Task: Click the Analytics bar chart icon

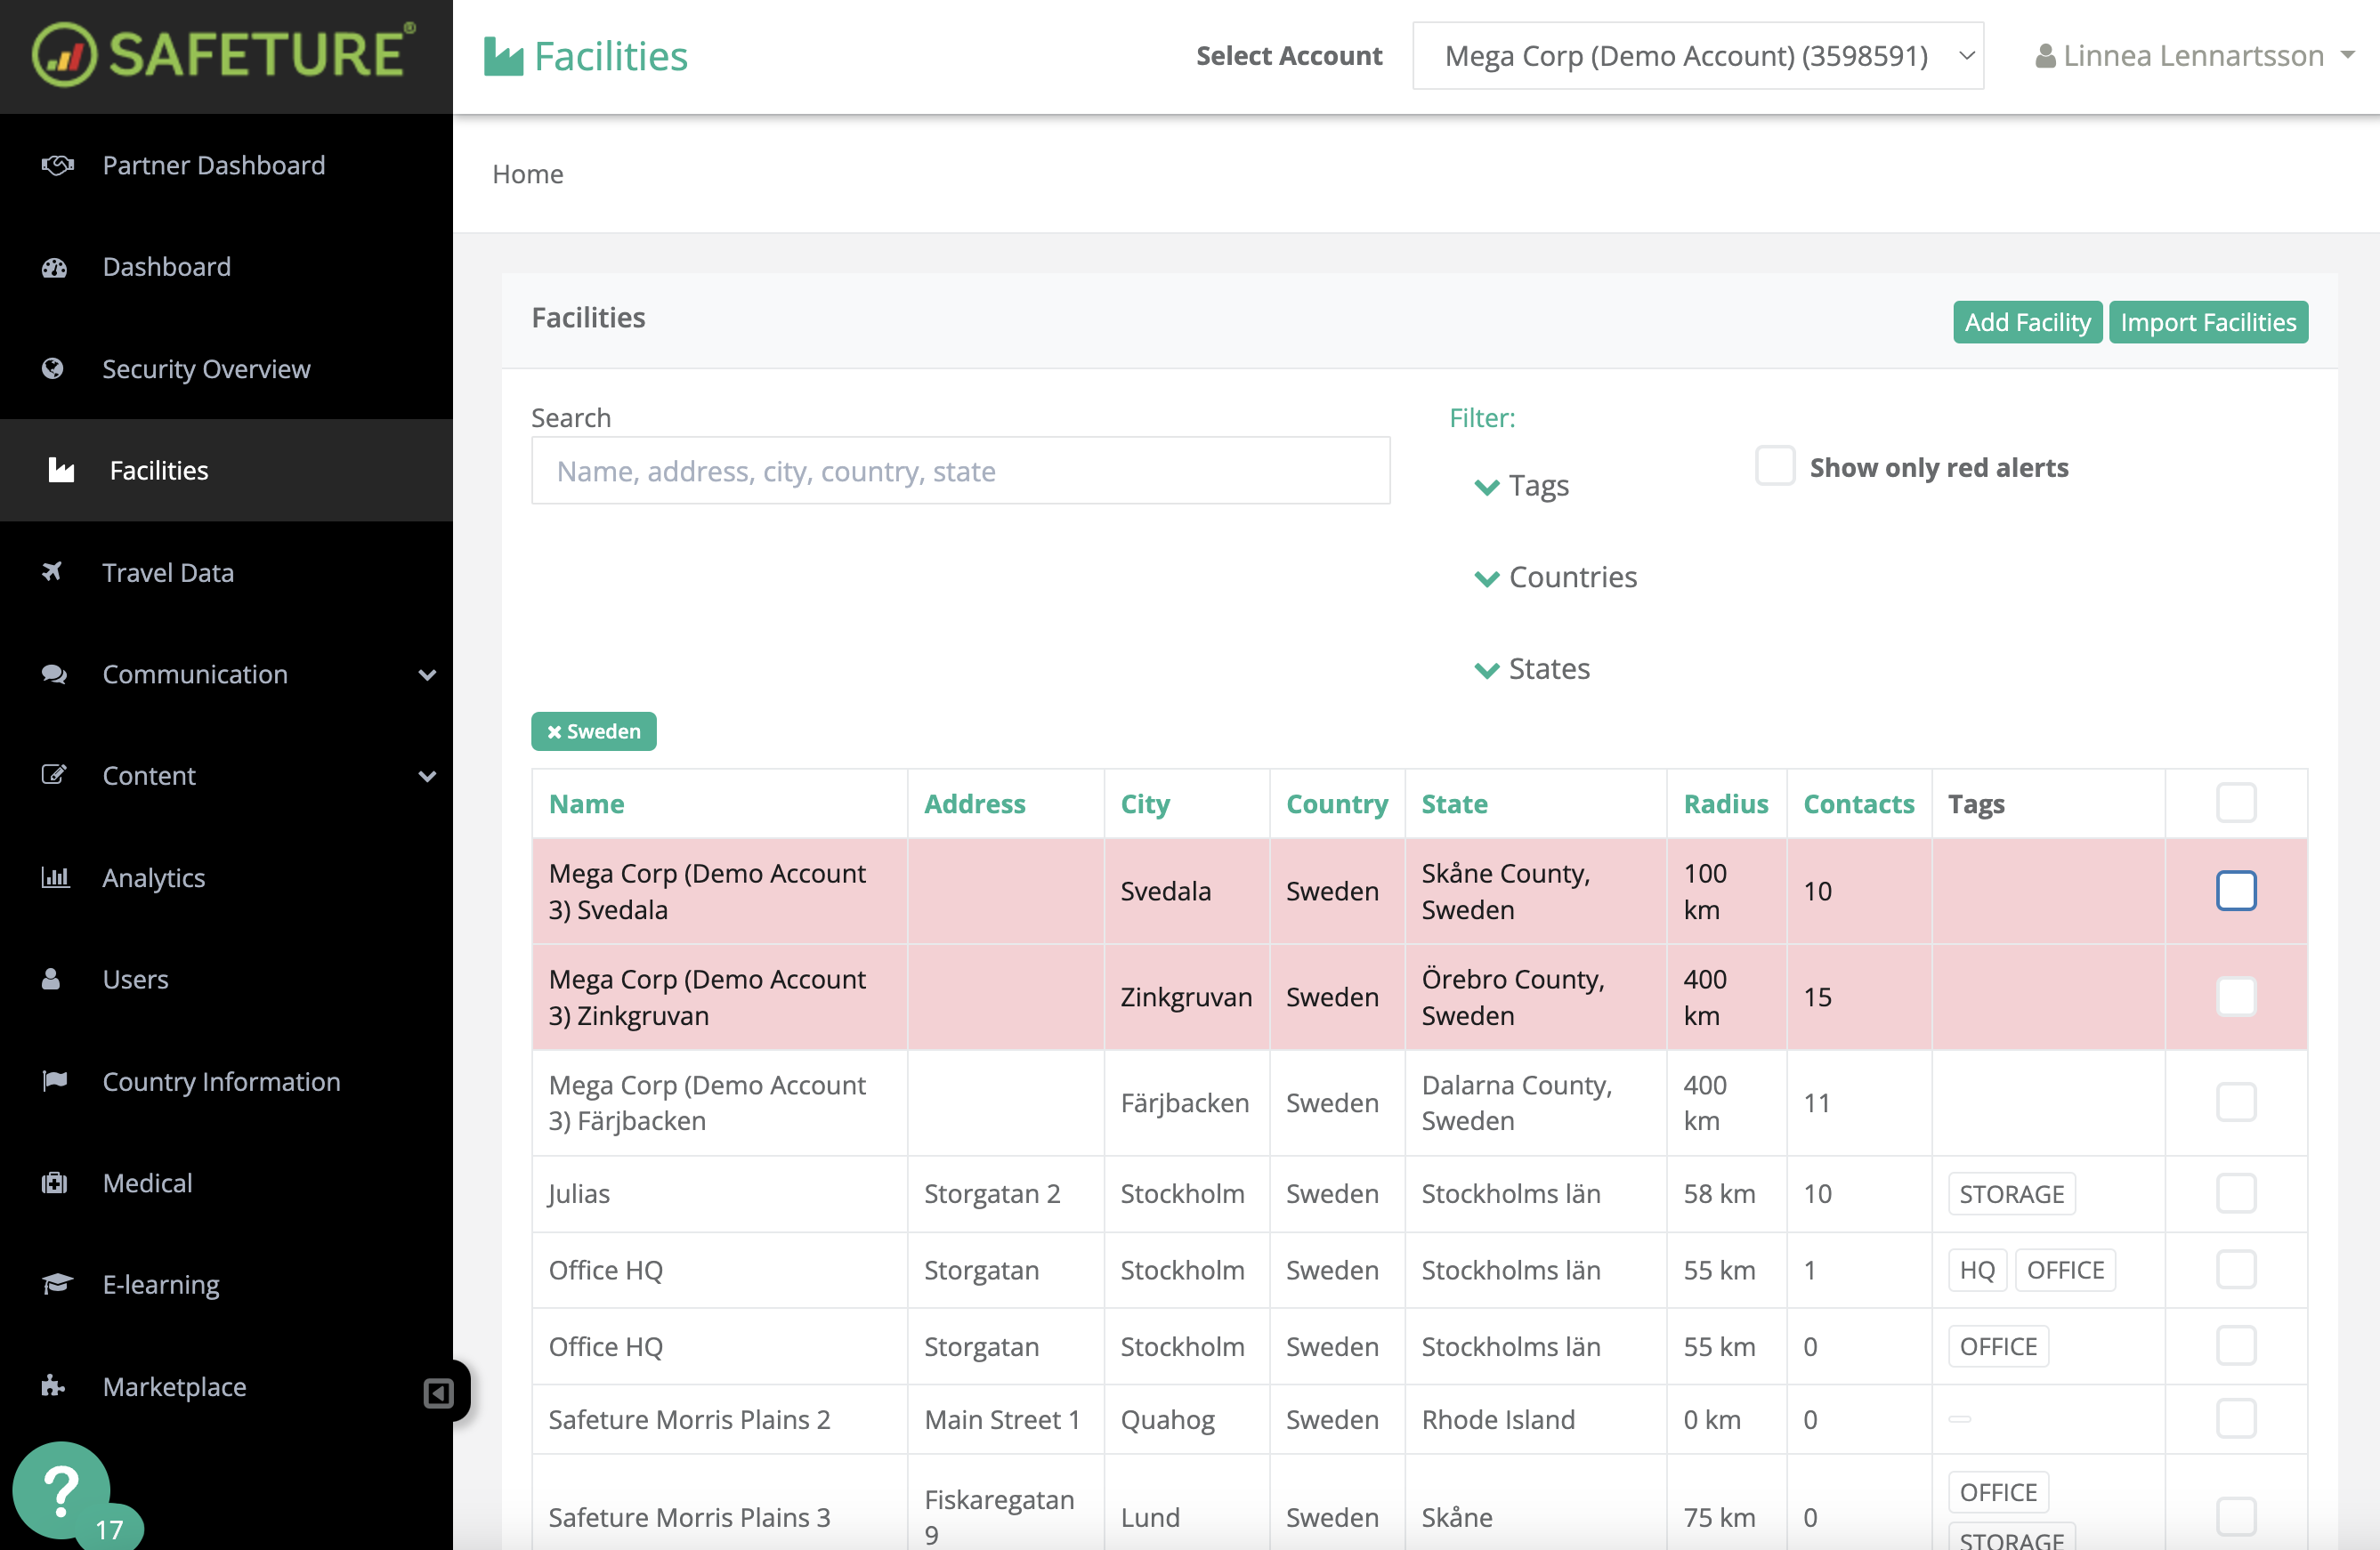Action: [x=55, y=877]
